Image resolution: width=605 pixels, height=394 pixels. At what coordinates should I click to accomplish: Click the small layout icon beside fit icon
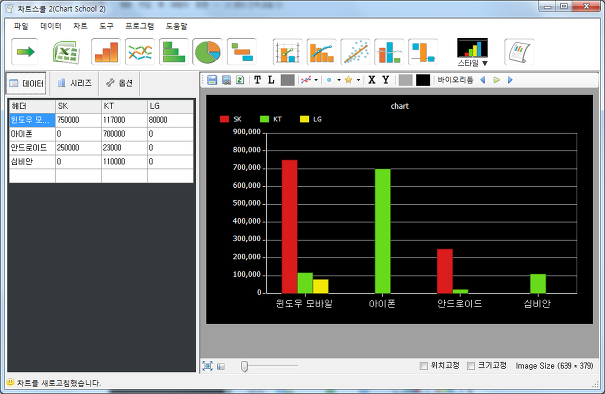pyautogui.click(x=221, y=366)
